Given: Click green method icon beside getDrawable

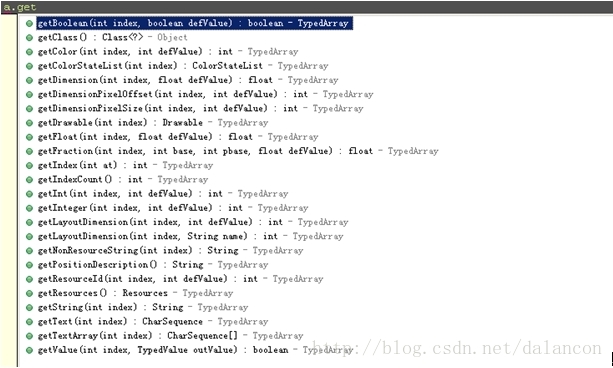Looking at the screenshot, I should pos(29,123).
